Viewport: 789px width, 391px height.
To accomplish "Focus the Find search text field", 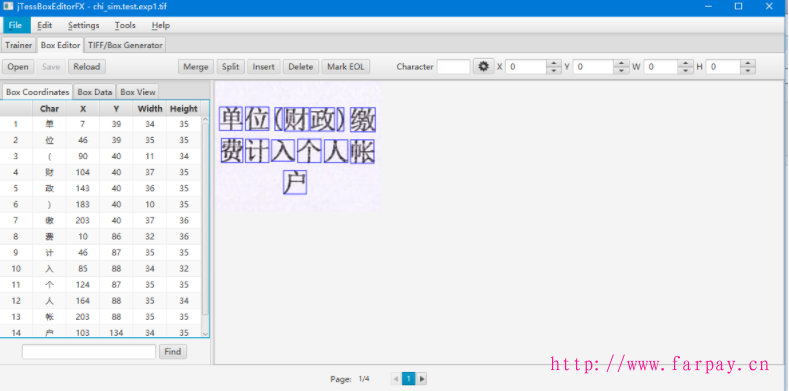I will (89, 352).
